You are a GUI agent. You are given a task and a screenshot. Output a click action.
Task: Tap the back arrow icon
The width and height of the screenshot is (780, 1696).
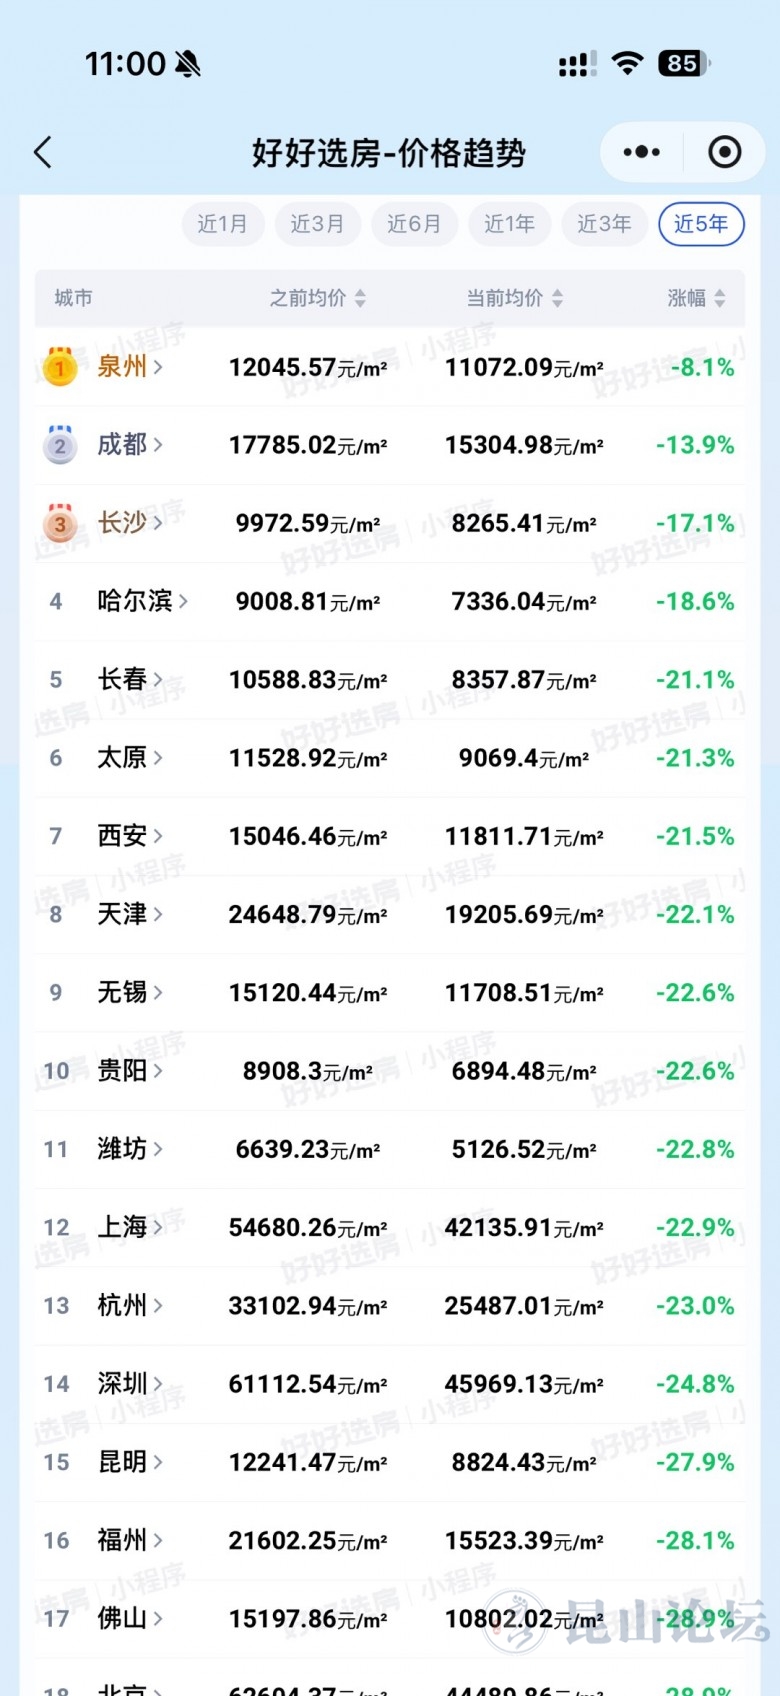point(42,153)
